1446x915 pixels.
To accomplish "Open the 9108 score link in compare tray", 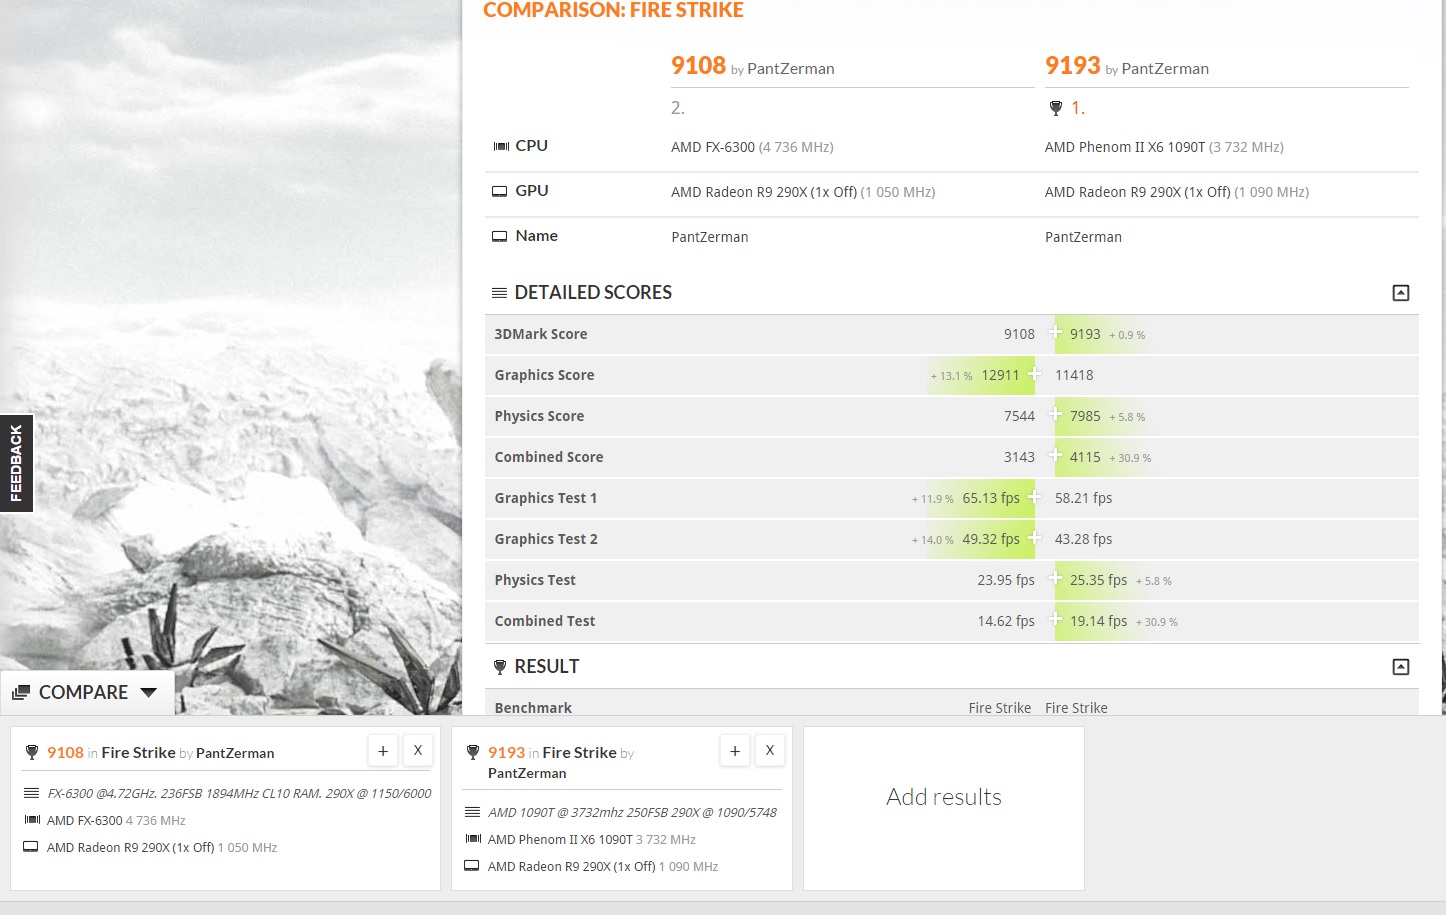I will 65,753.
